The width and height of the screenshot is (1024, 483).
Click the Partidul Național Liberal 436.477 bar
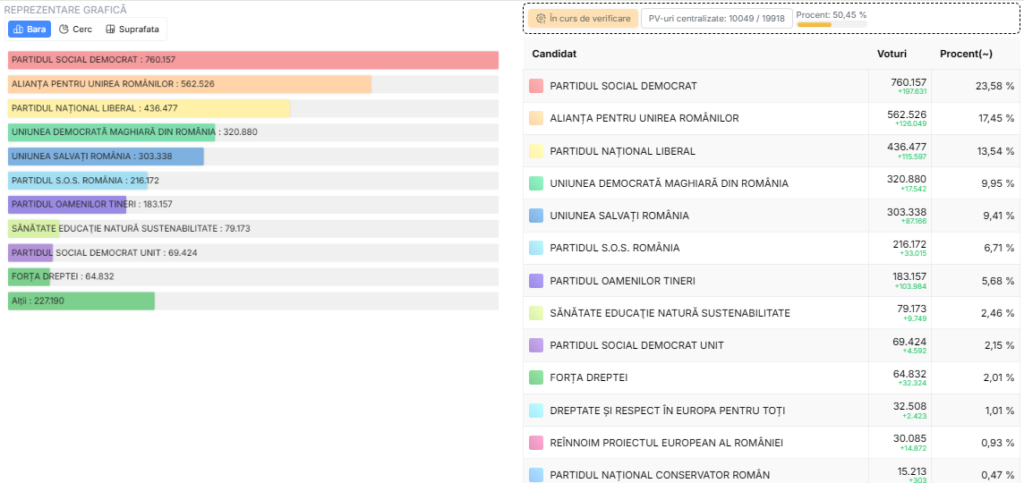149,108
